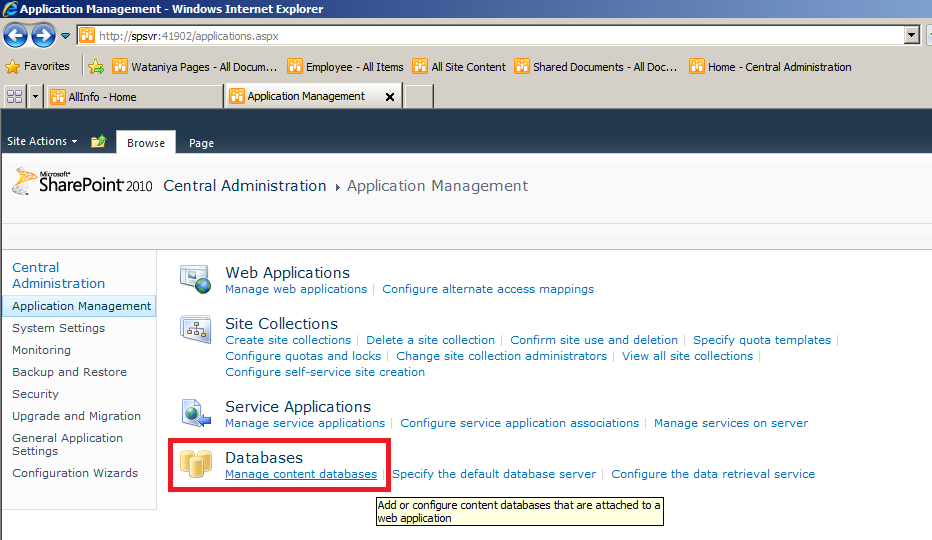Click Manage service applications link
Image resolution: width=932 pixels, height=540 pixels.
point(305,423)
